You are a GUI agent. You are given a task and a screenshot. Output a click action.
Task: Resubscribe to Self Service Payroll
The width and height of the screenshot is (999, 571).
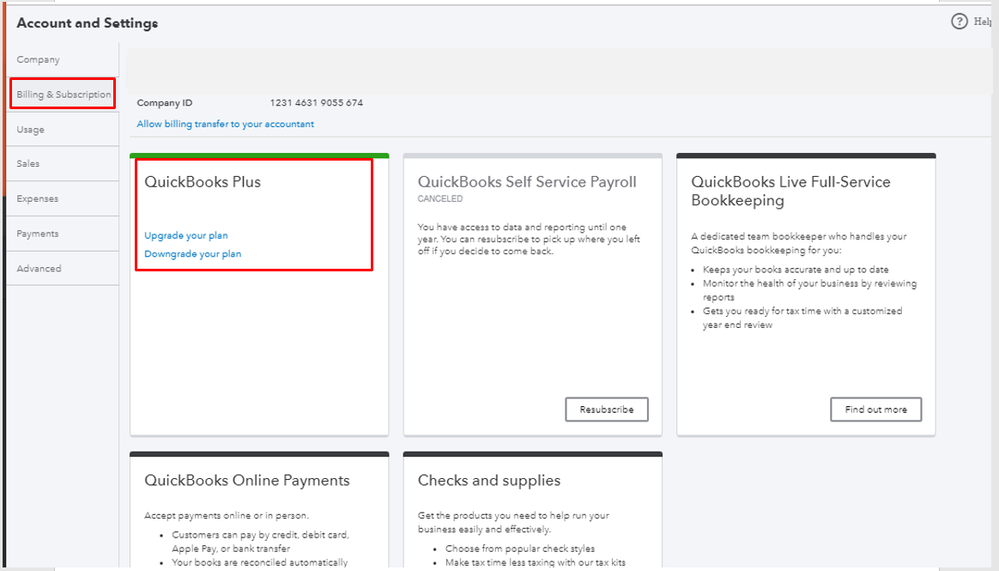607,409
